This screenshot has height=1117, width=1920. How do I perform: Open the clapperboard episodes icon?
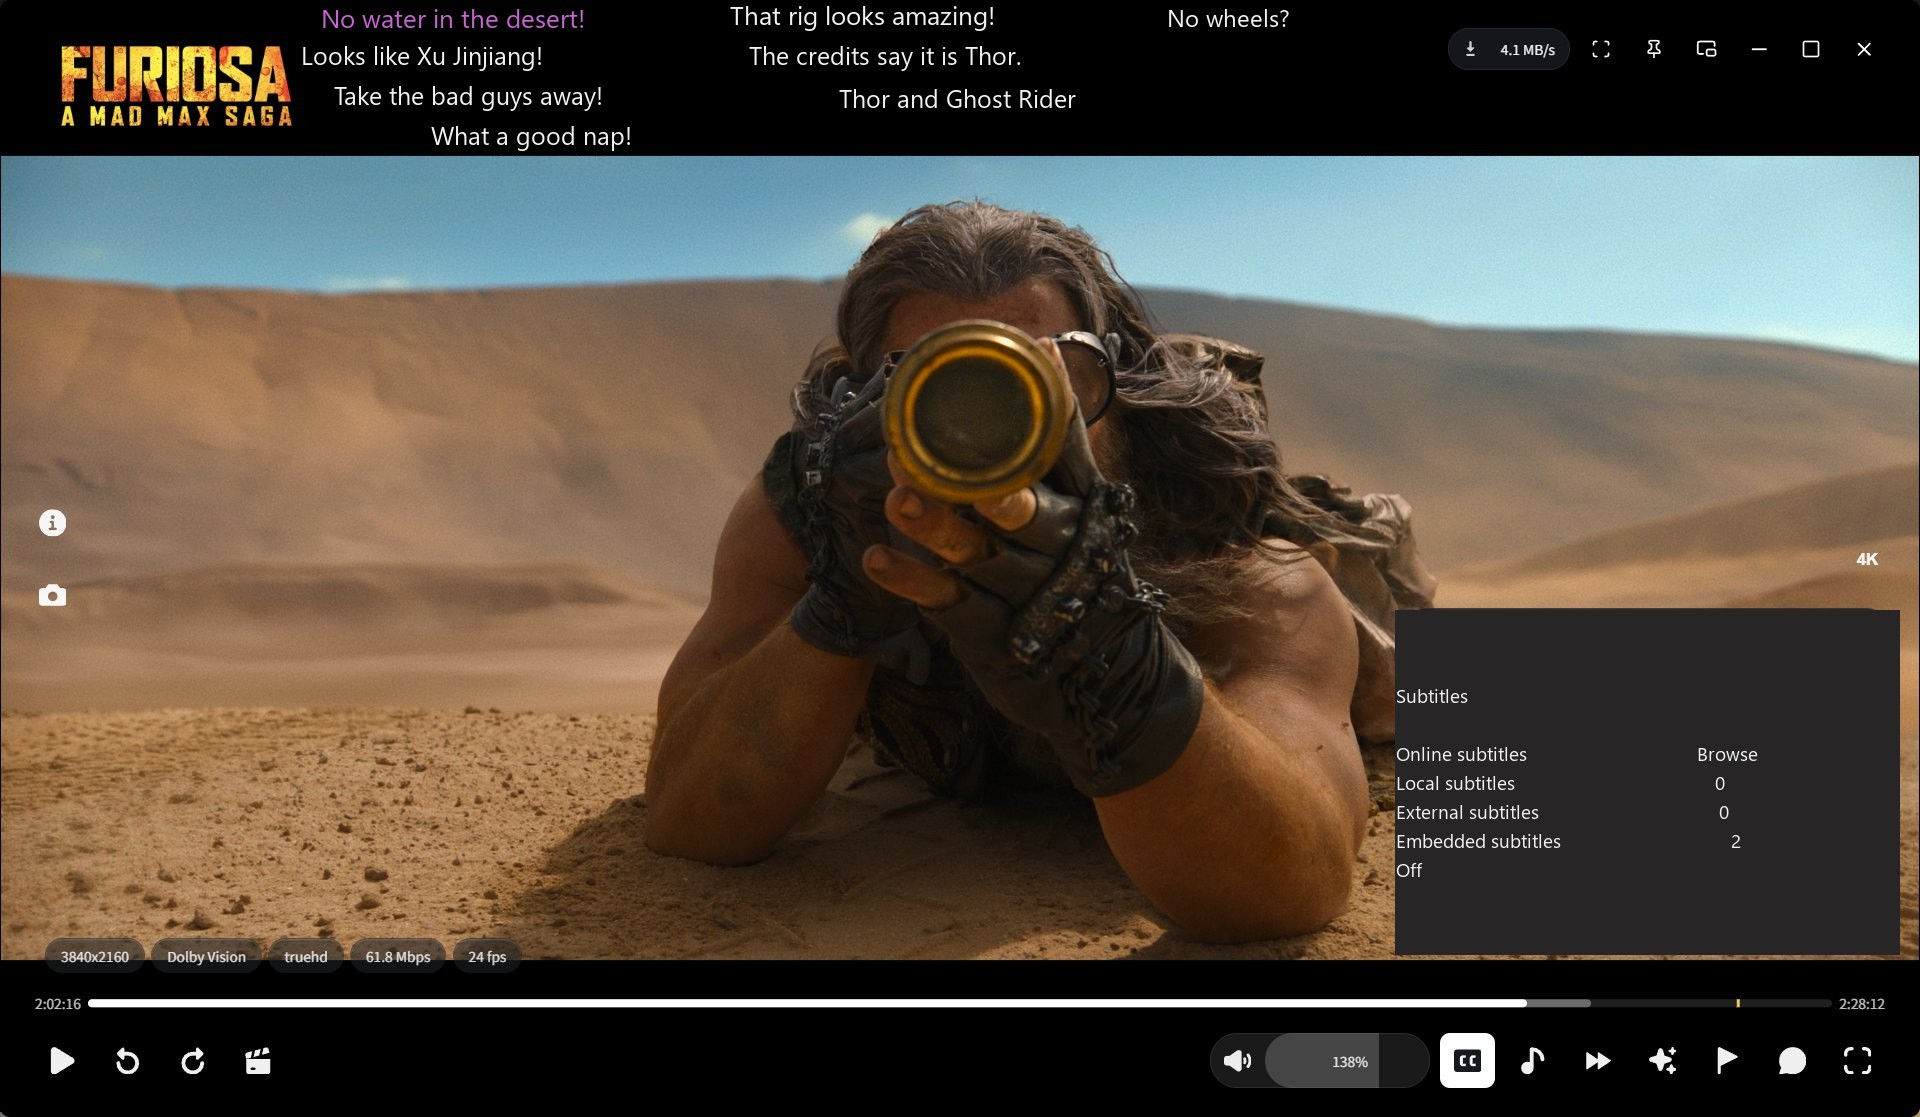tap(258, 1061)
